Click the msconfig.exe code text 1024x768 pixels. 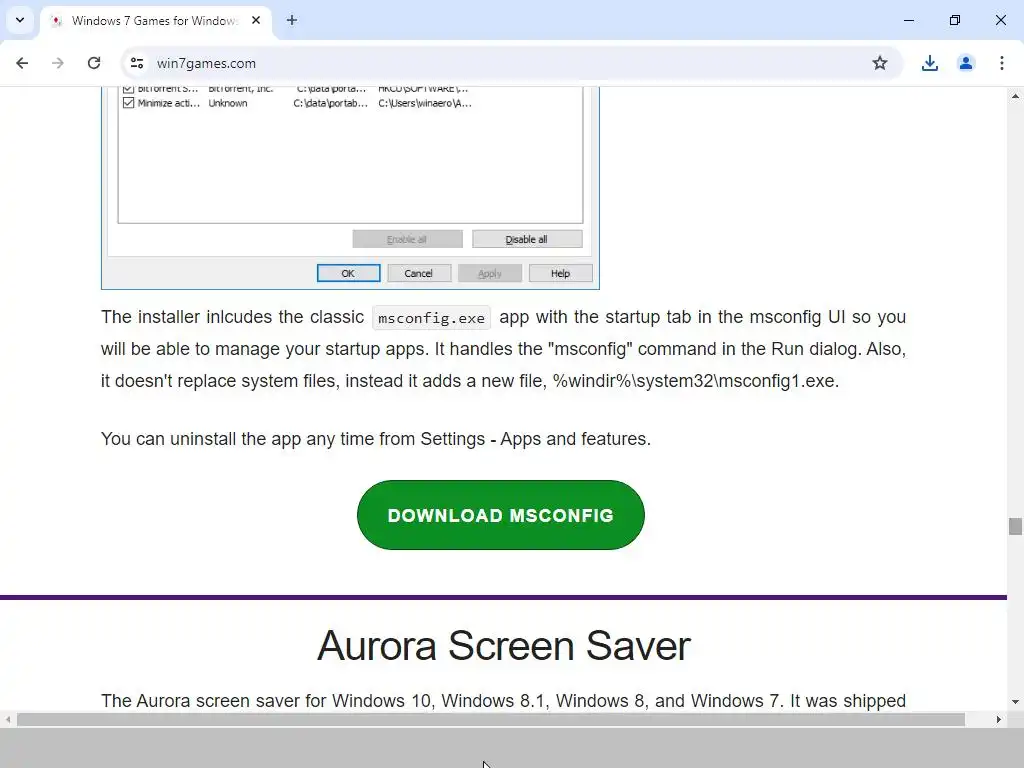pos(431,318)
